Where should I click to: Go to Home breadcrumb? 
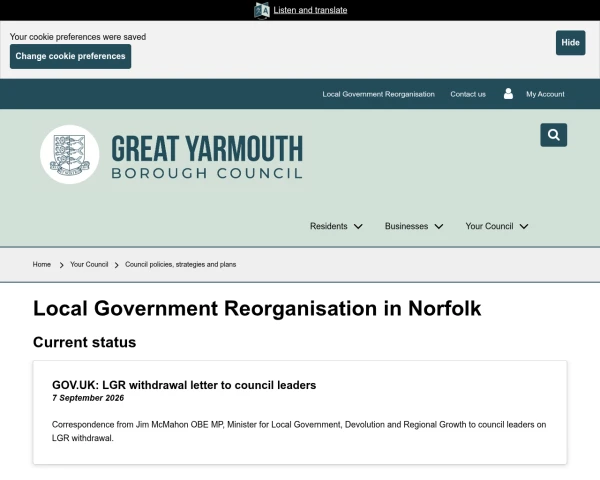pos(42,264)
